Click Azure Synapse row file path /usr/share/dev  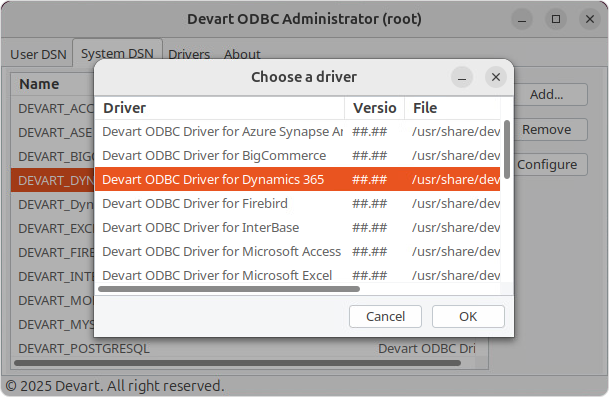pos(456,132)
